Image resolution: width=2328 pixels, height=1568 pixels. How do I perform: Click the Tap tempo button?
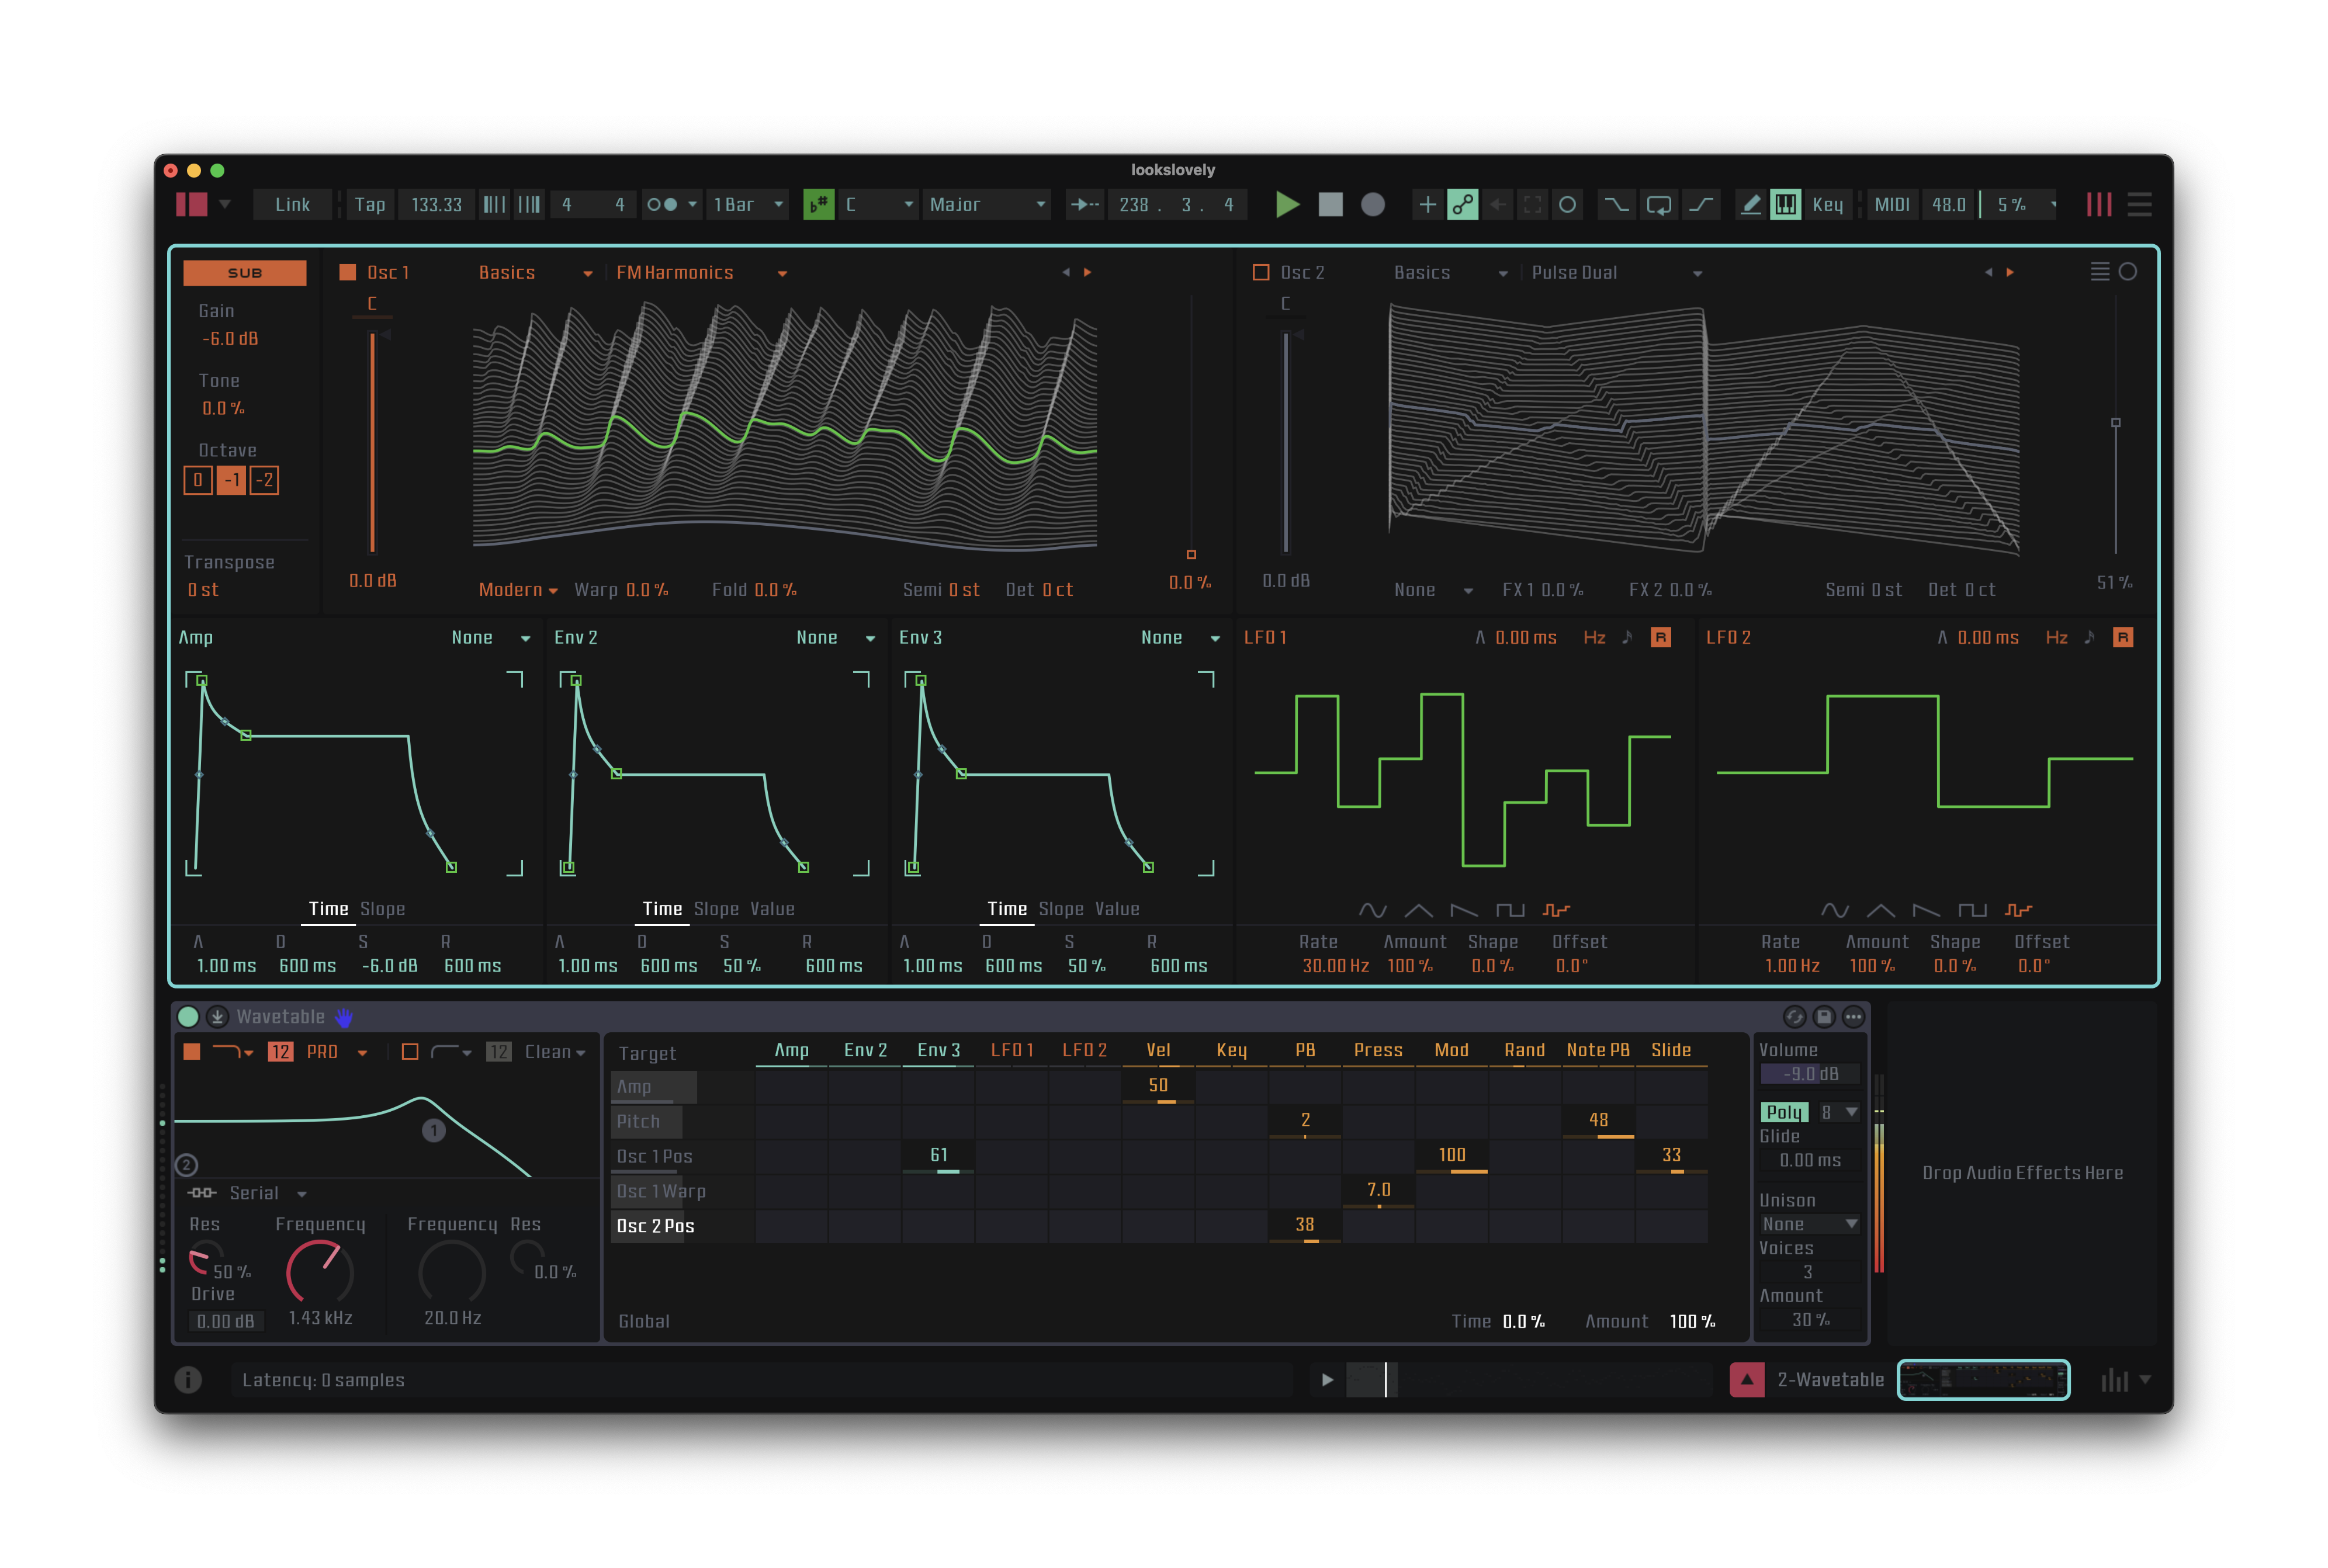click(369, 205)
